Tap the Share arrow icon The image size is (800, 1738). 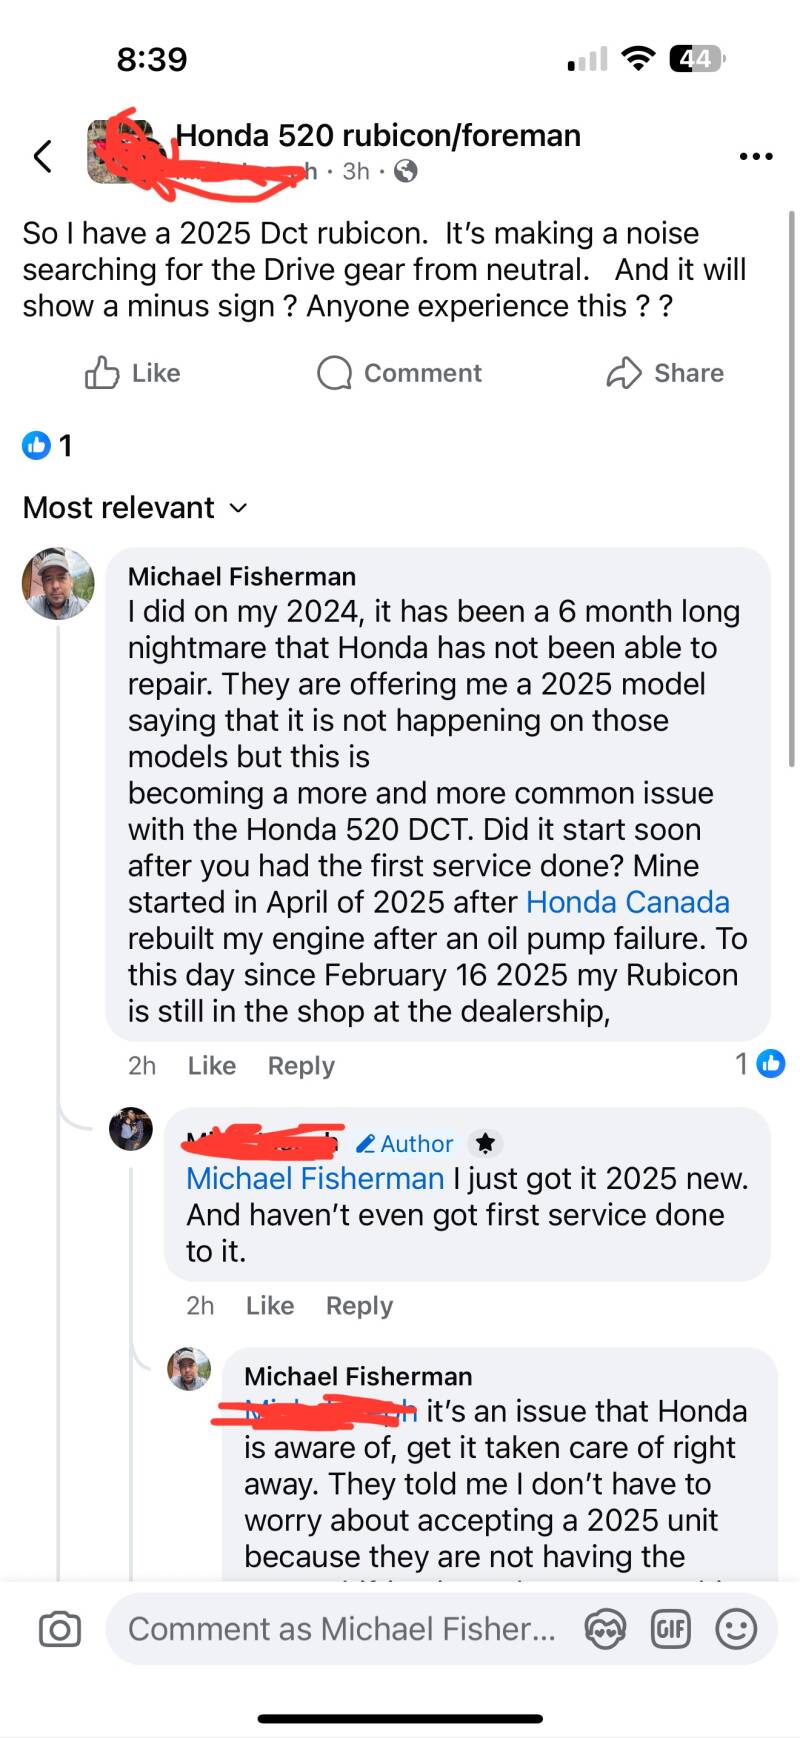pos(623,373)
